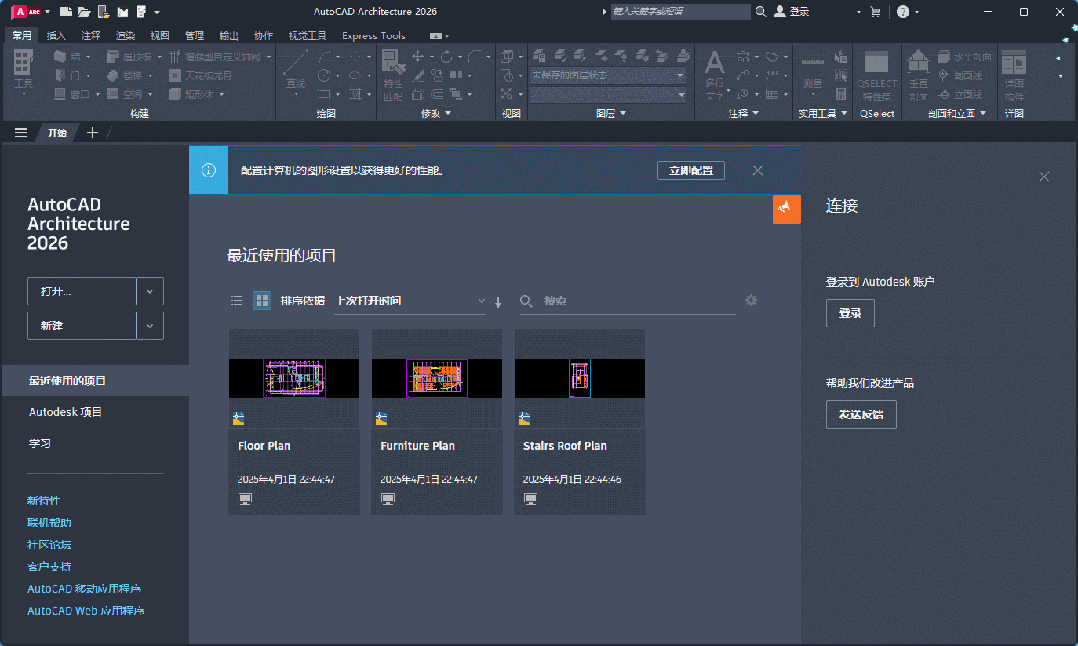This screenshot has height=646, width=1078.
Task: Select the 直线 line tool
Action: pos(295,70)
